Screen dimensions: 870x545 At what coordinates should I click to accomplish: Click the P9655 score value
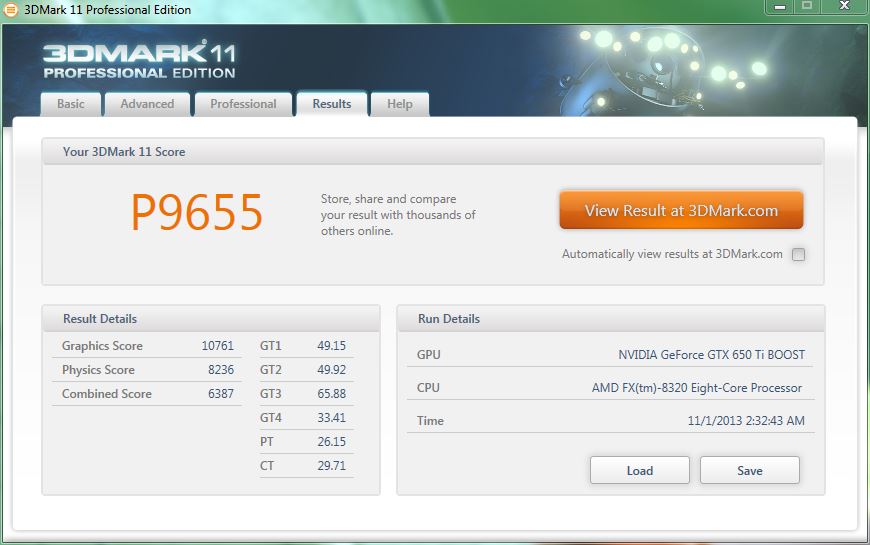pos(196,212)
